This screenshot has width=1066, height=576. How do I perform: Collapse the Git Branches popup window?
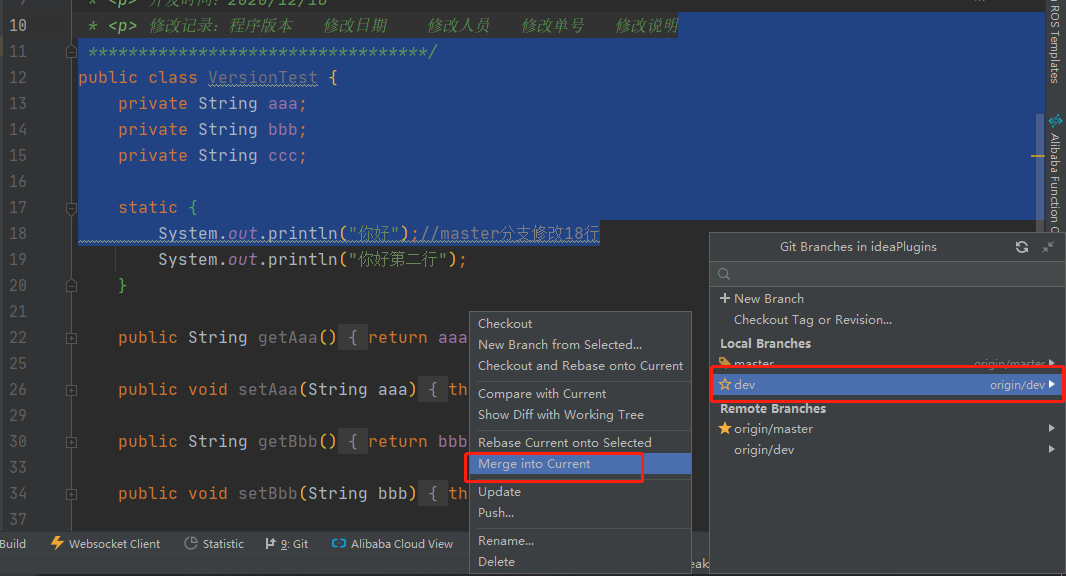pyautogui.click(x=1046, y=246)
